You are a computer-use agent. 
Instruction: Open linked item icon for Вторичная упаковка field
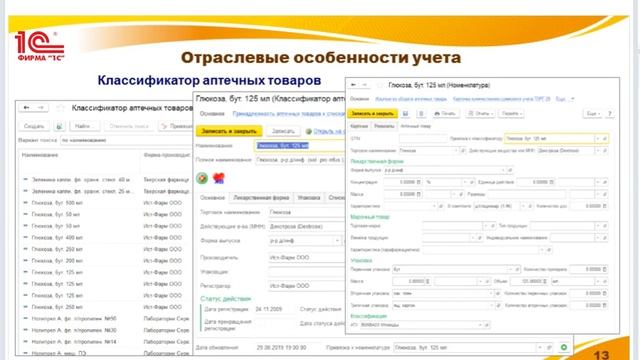pos(498,293)
